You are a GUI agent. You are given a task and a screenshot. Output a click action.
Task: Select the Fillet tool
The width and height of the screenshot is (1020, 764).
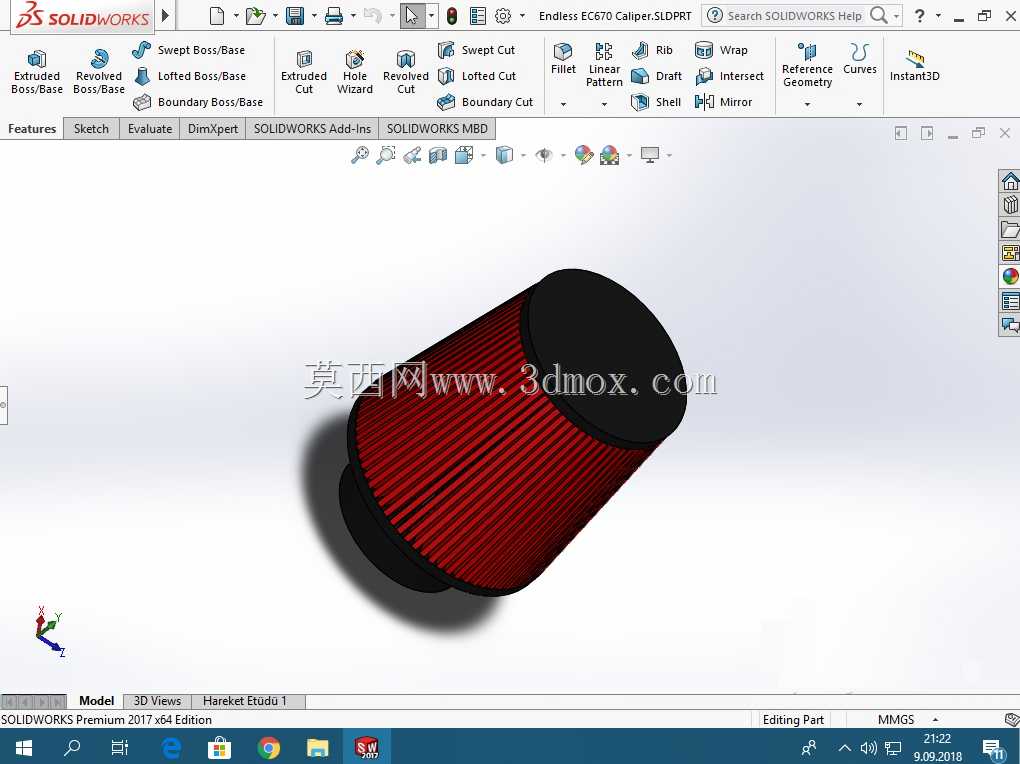[x=563, y=59]
